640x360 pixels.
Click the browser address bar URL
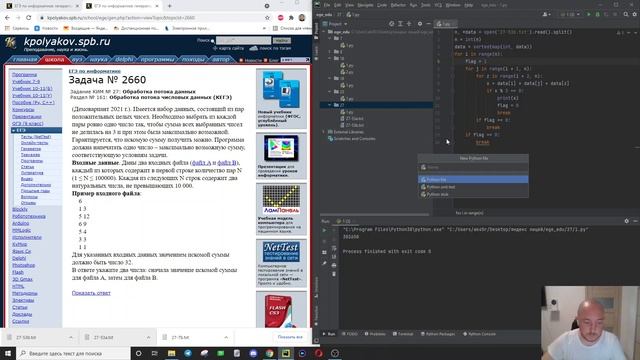(121, 18)
